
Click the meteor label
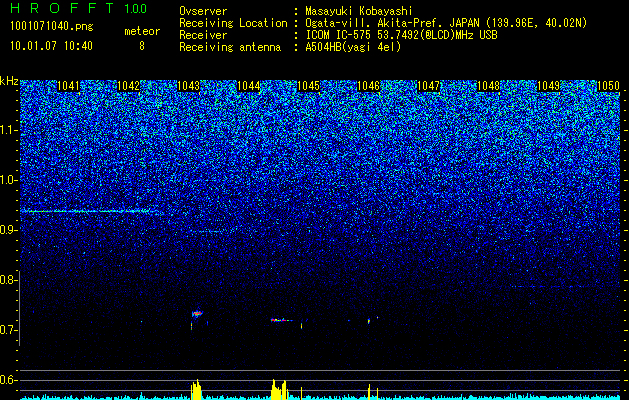pyautogui.click(x=142, y=31)
